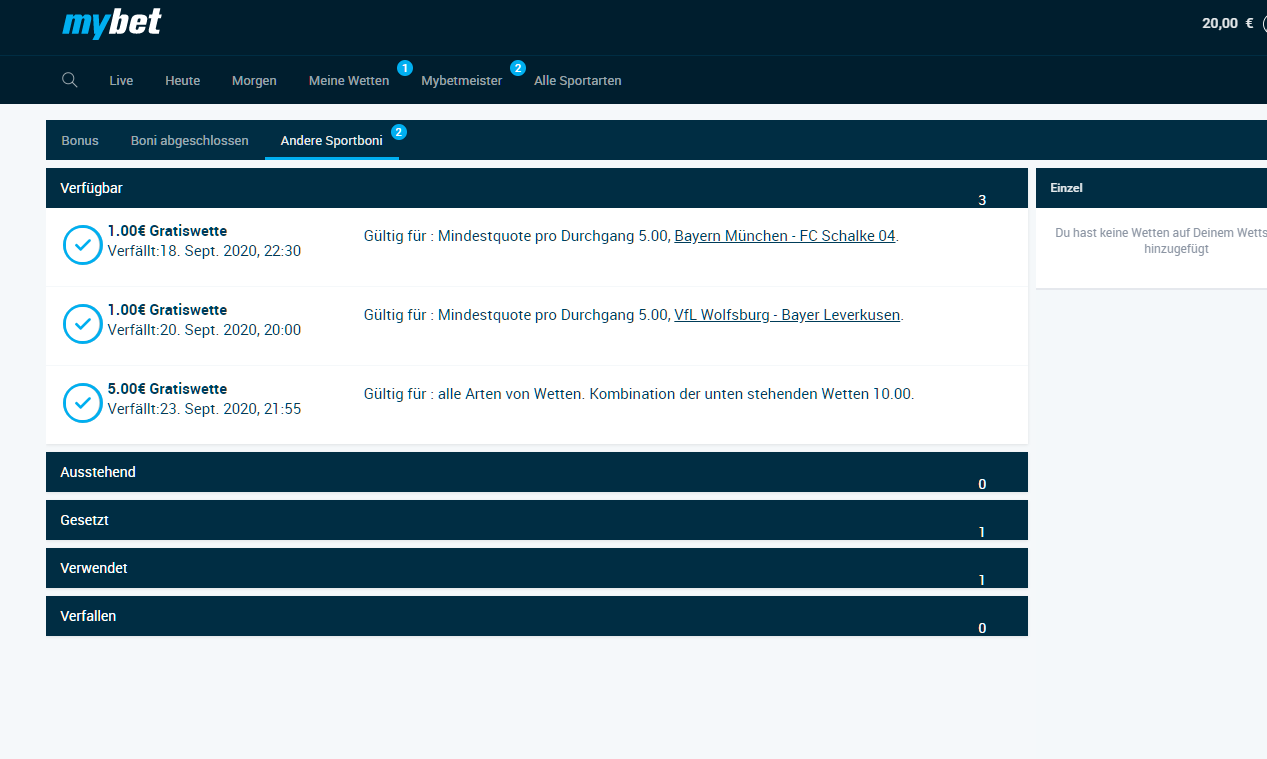
Task: Click count 3 in Verfügbar header
Action: pos(982,200)
